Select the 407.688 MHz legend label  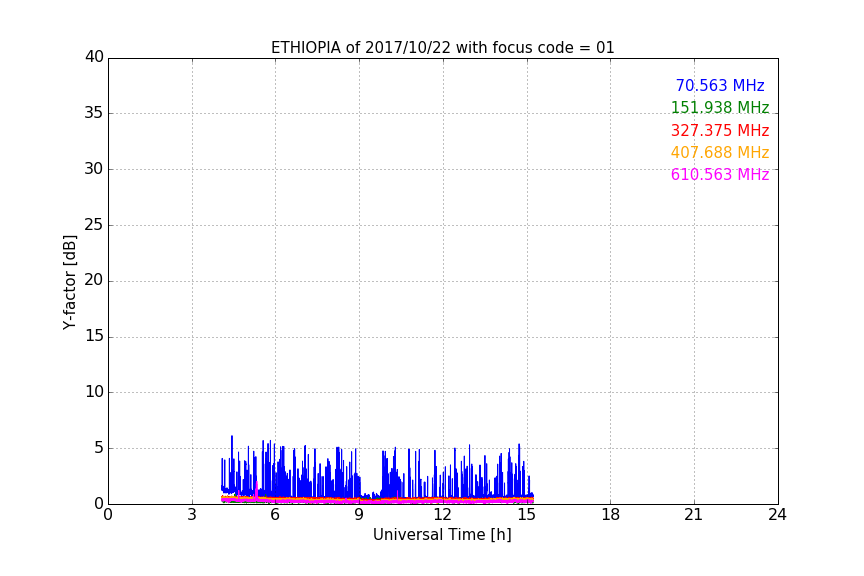(720, 152)
